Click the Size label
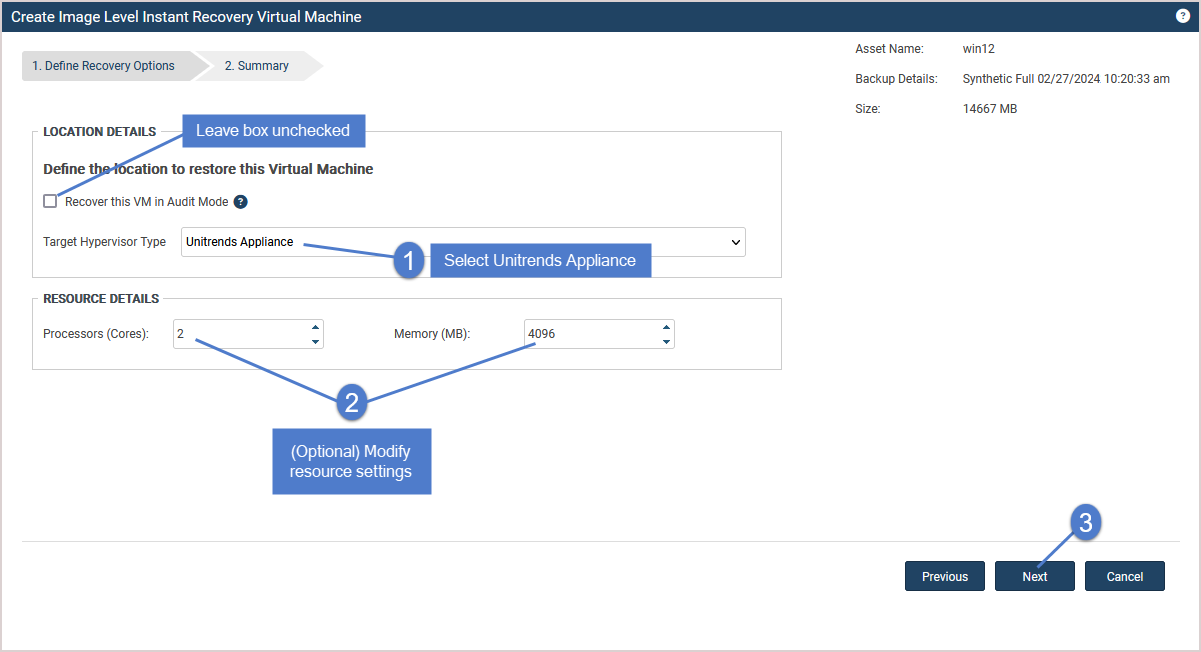The image size is (1201, 652). tap(867, 109)
